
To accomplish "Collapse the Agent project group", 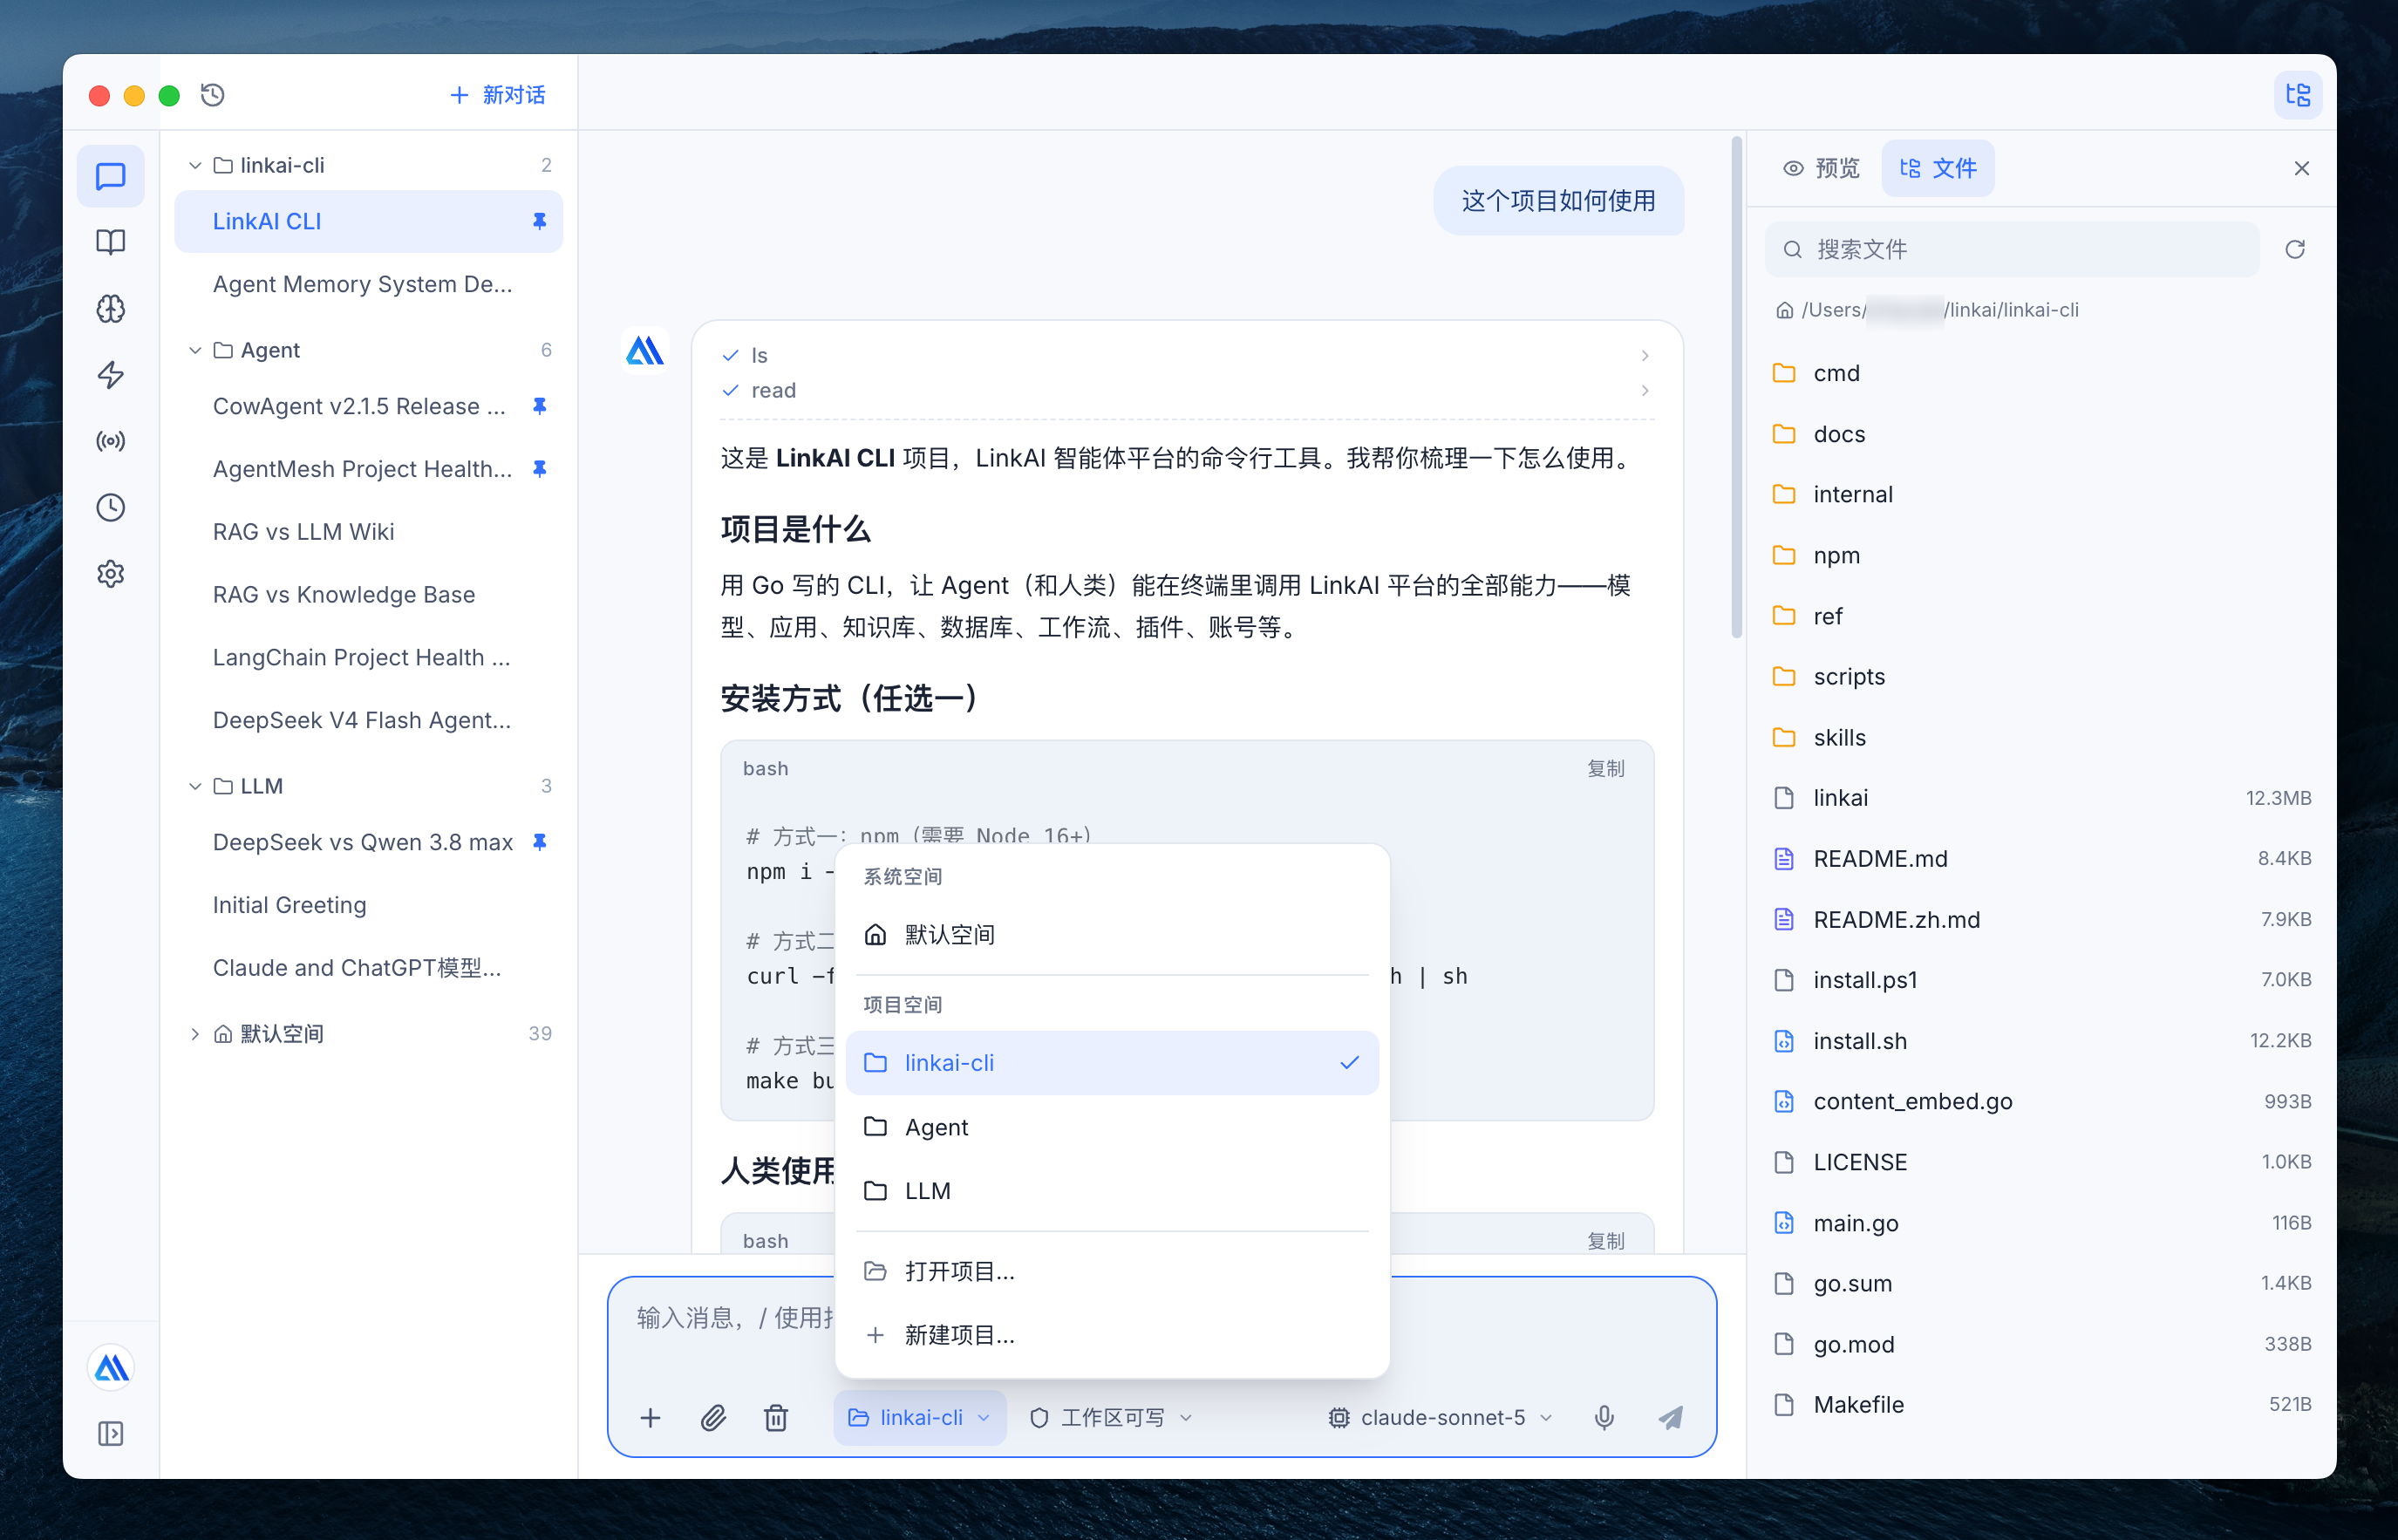I will tap(195, 350).
